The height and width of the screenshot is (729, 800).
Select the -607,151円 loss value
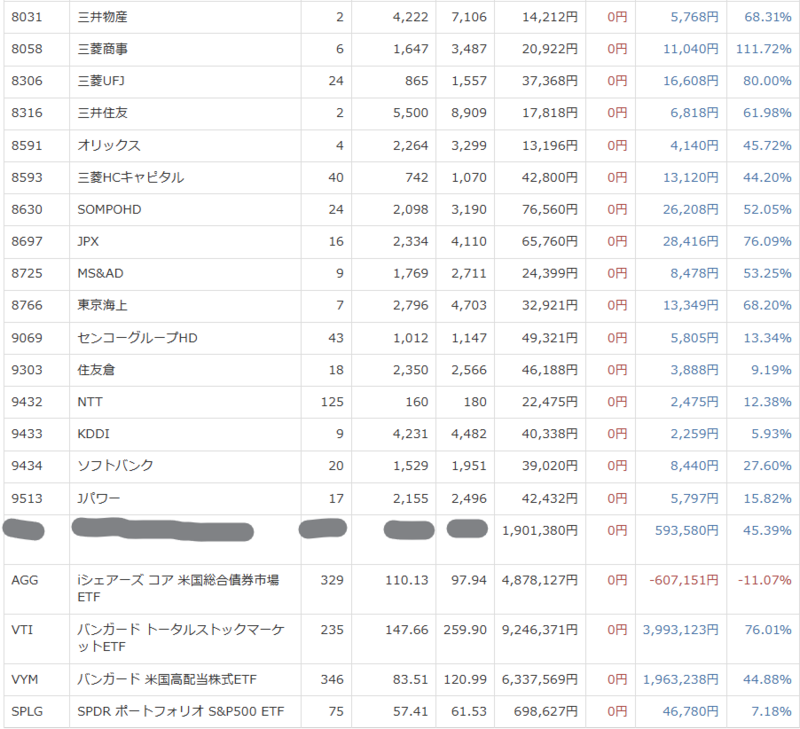[684, 580]
